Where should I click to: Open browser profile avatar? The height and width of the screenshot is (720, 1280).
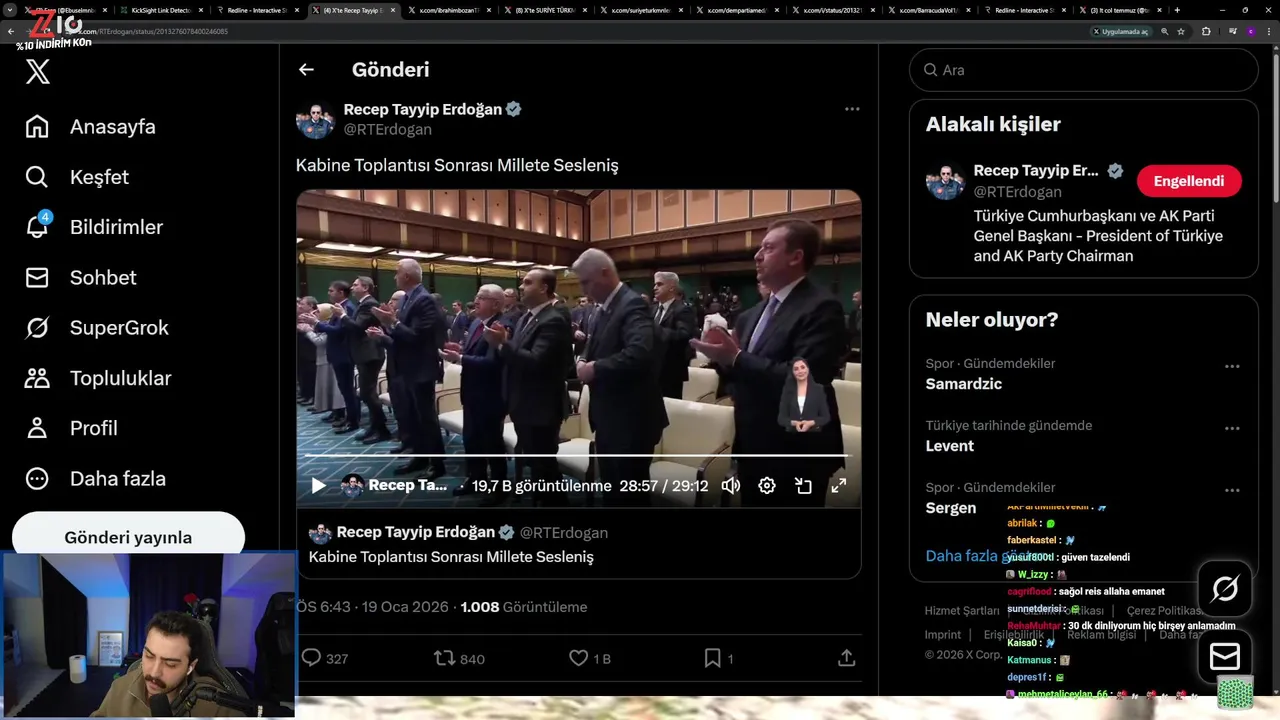(1250, 31)
